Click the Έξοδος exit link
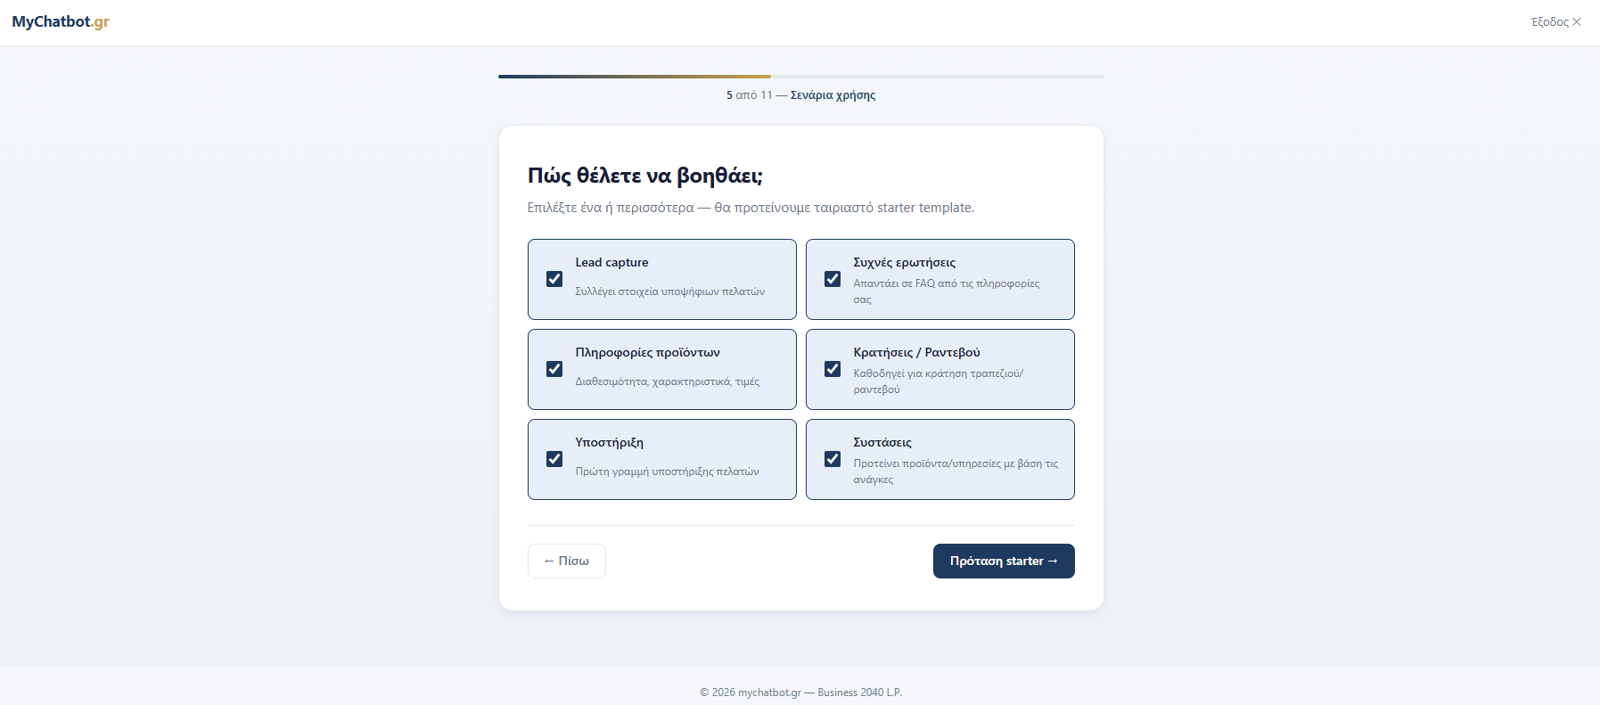 coord(1556,22)
